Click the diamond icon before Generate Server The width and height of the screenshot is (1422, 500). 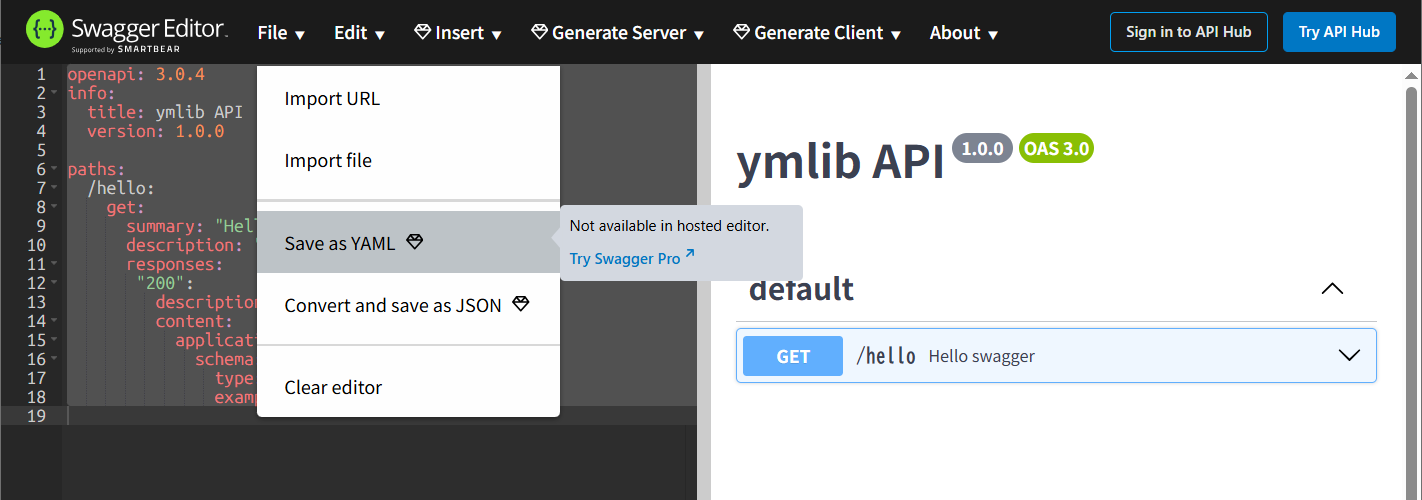539,33
